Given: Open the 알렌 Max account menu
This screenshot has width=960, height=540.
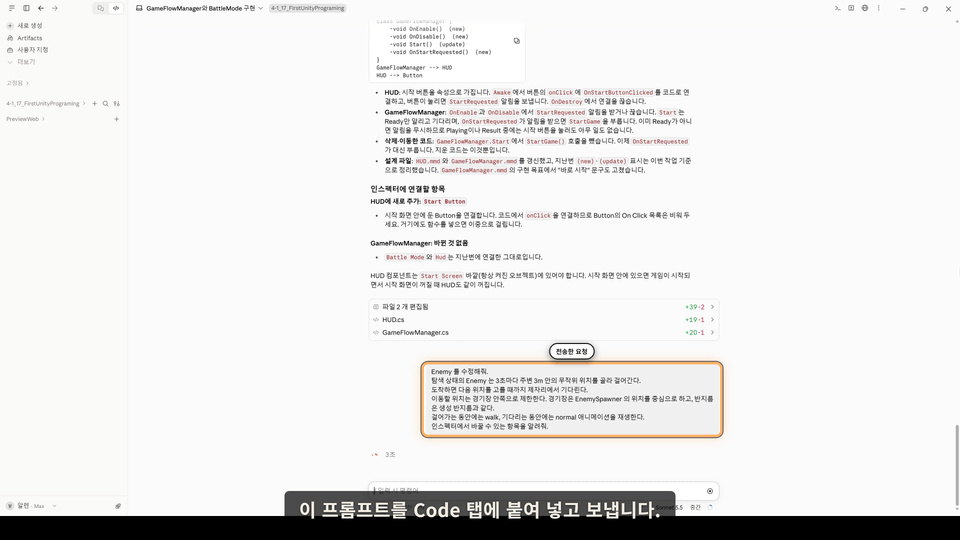Looking at the screenshot, I should [x=31, y=506].
